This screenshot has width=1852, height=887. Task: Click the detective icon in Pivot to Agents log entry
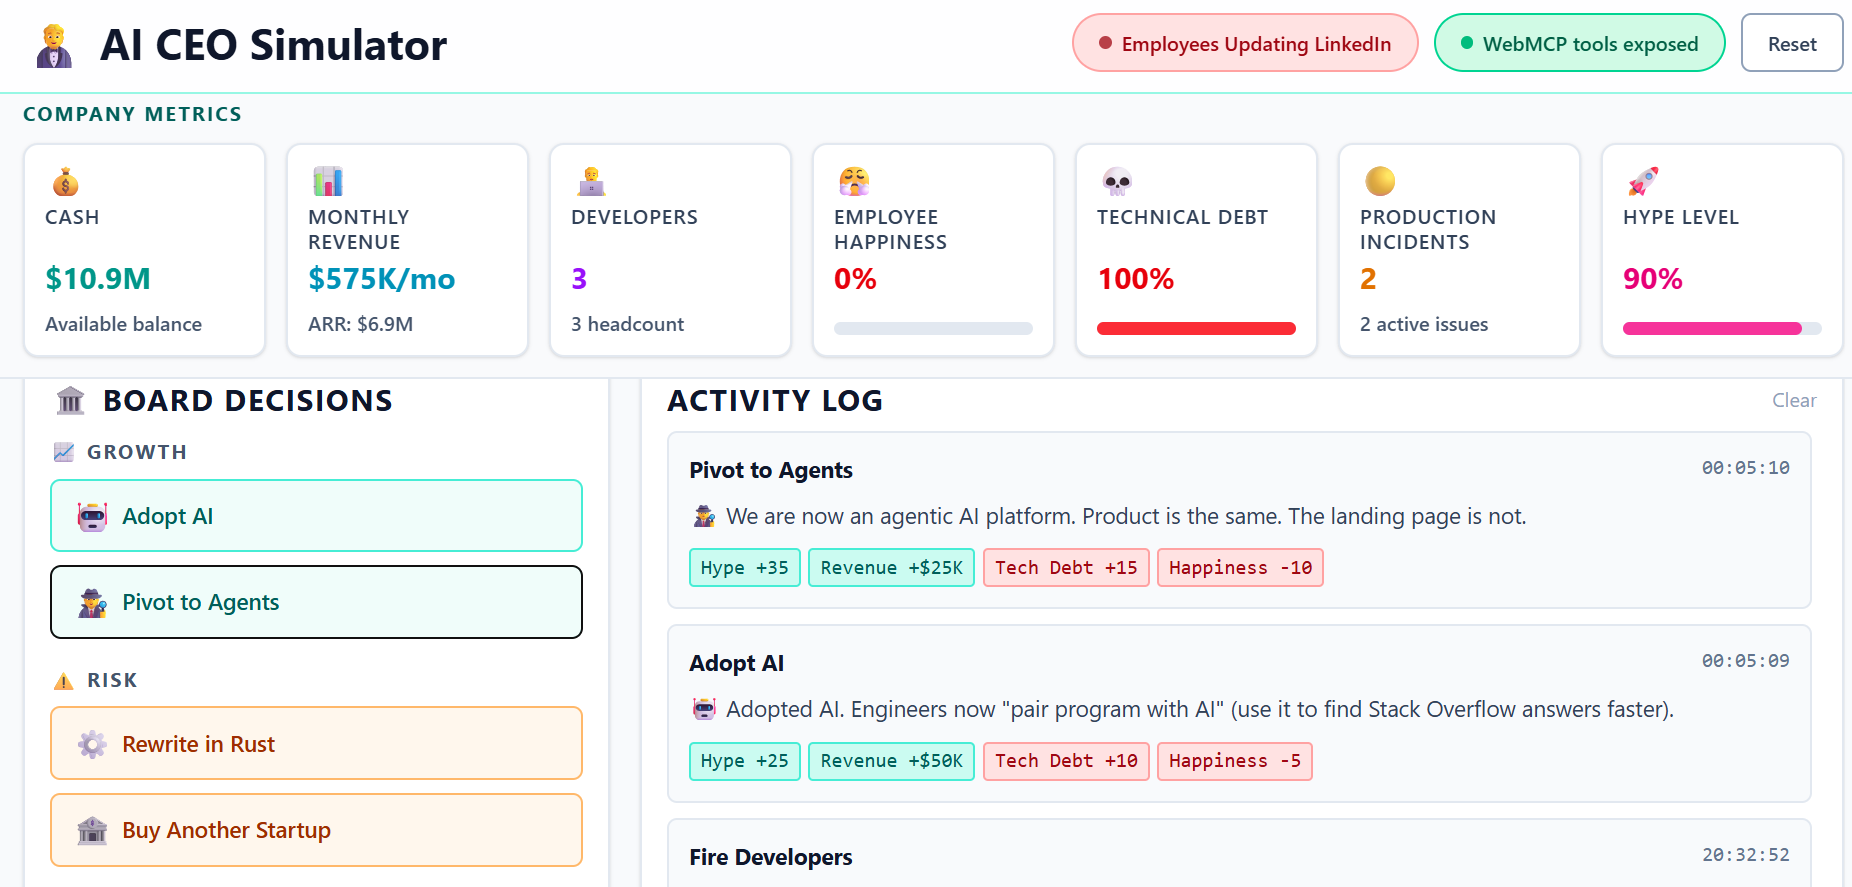click(x=705, y=517)
